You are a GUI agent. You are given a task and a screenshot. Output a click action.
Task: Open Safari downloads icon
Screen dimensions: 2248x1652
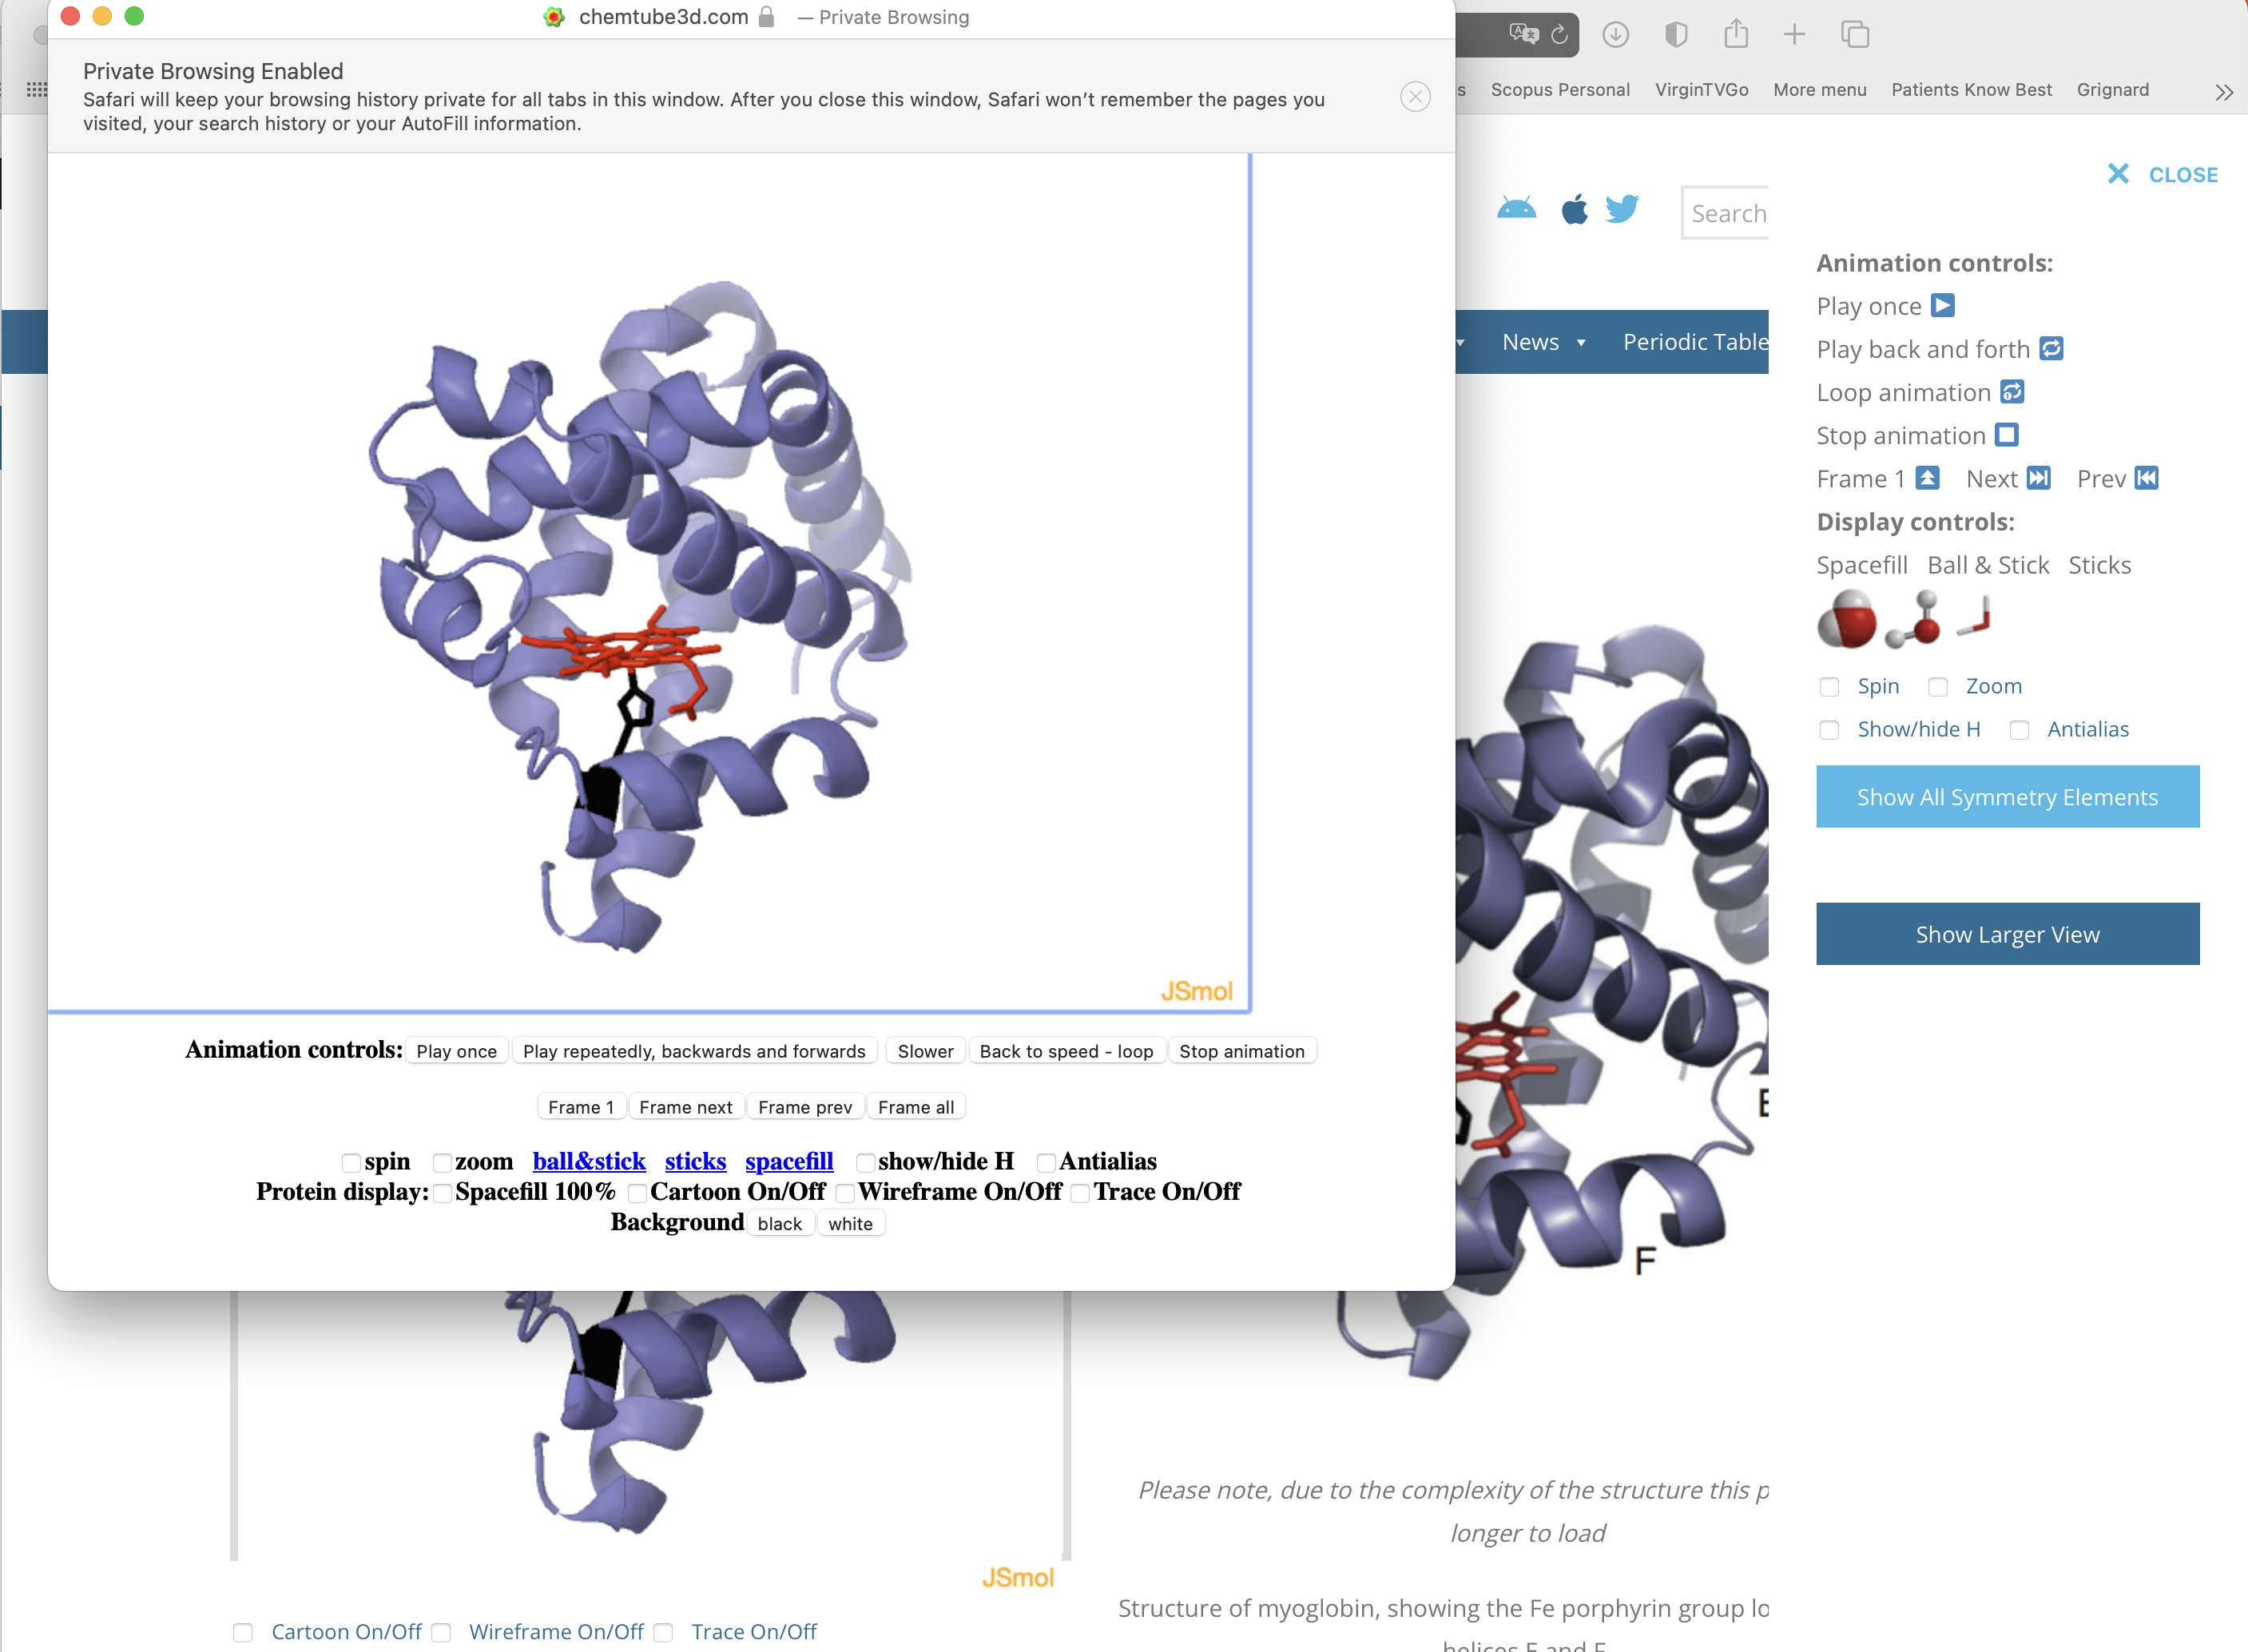(x=1615, y=35)
